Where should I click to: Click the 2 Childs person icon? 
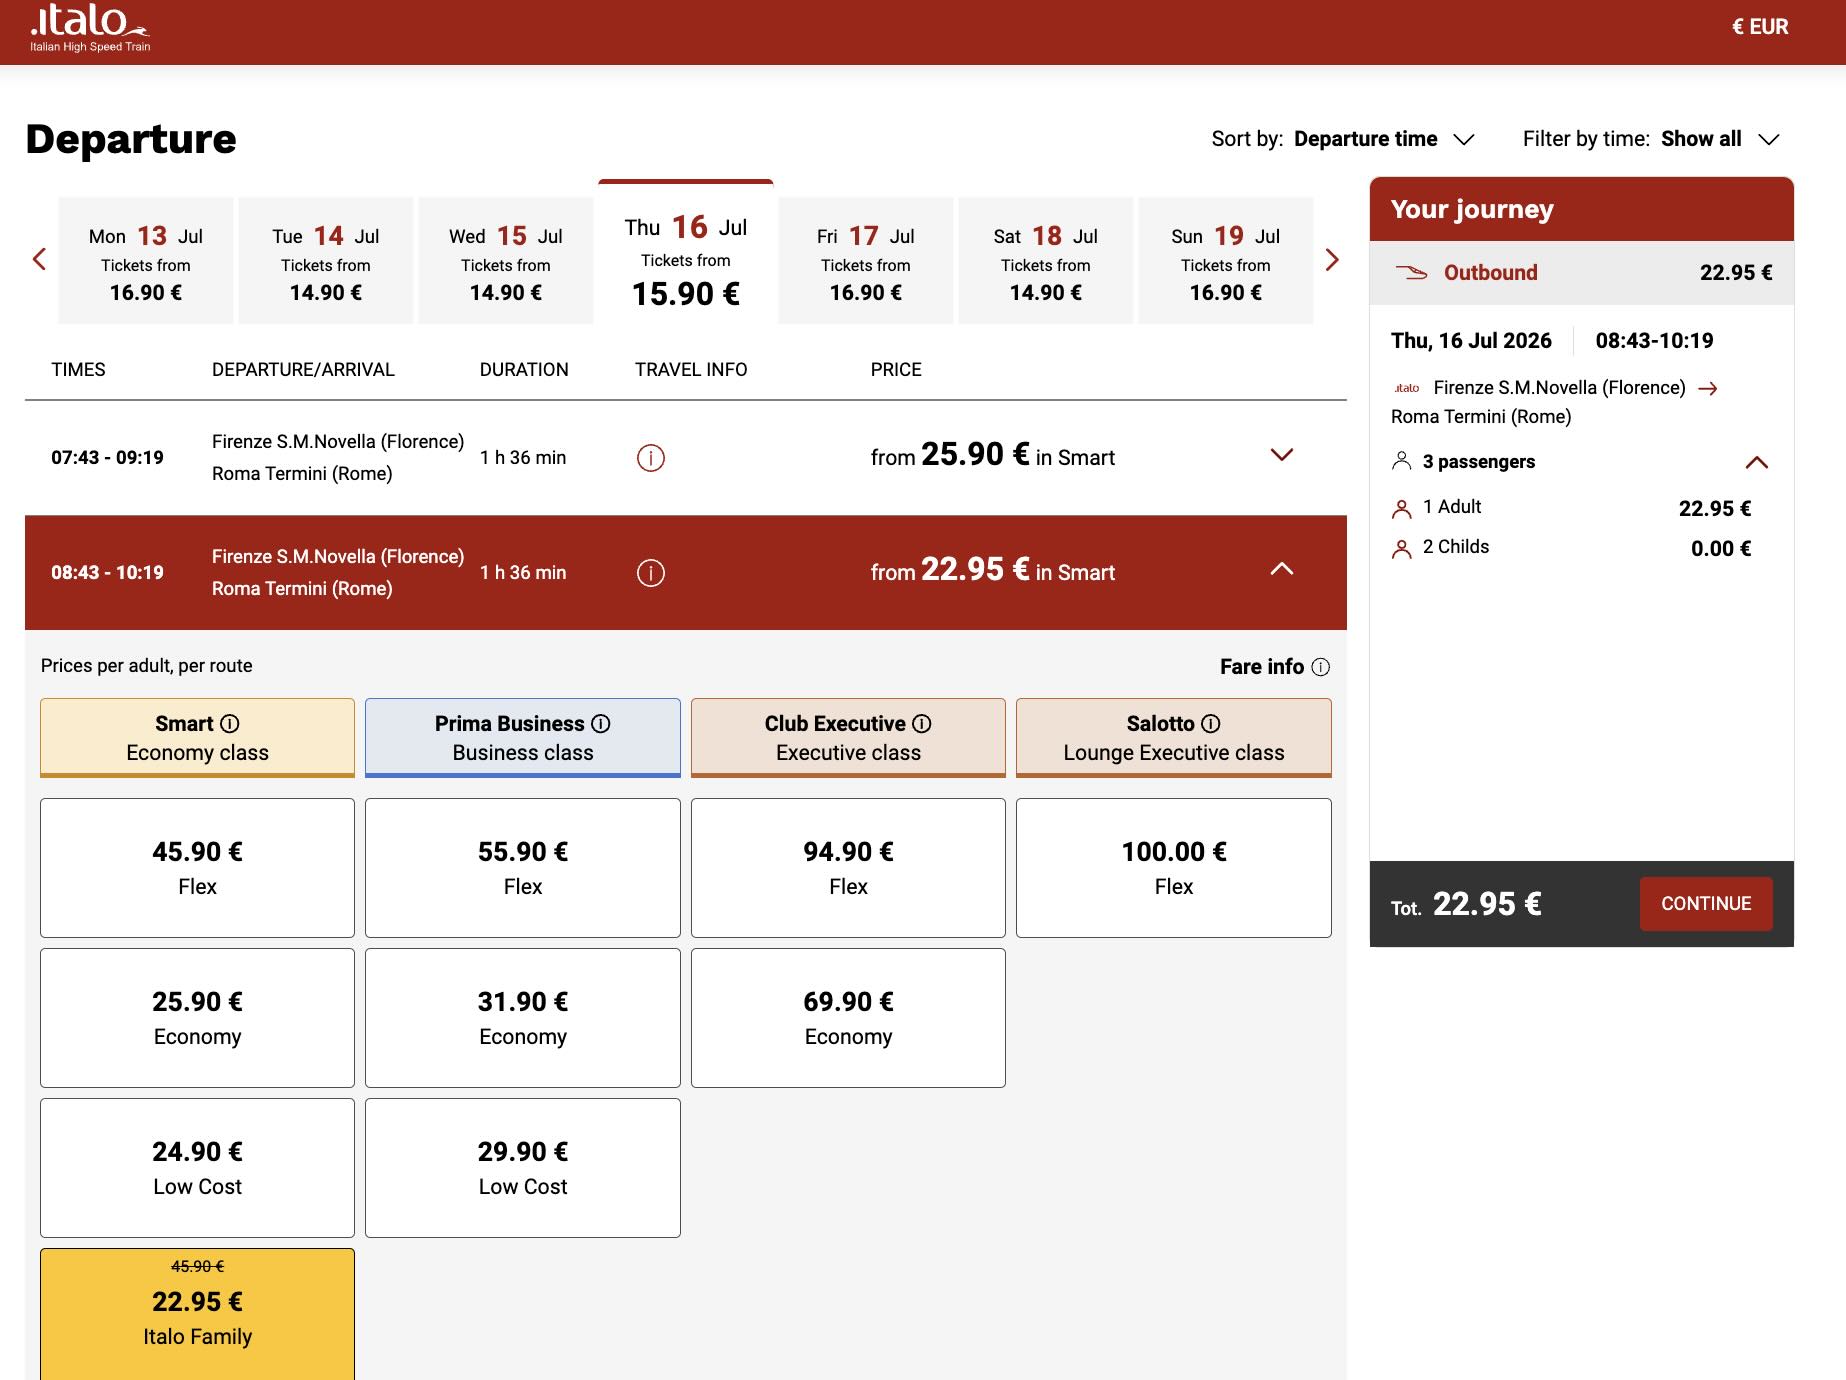(1402, 549)
